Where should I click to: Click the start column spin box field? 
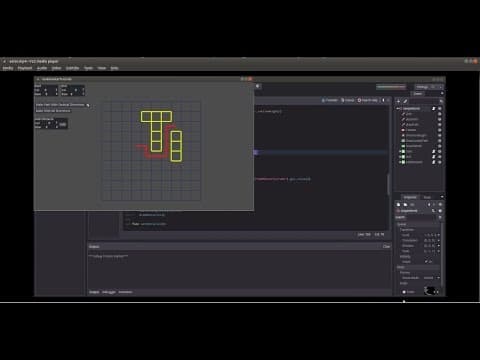(x=49, y=90)
